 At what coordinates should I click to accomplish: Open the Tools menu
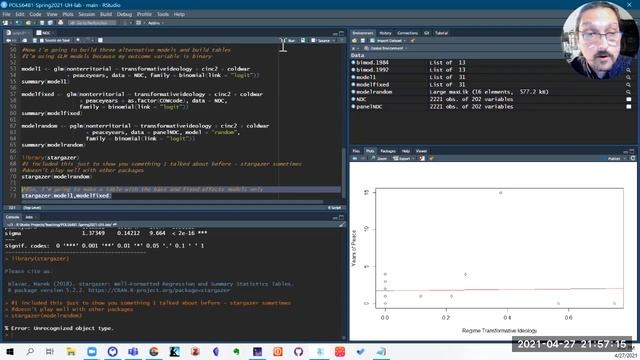(x=162, y=14)
